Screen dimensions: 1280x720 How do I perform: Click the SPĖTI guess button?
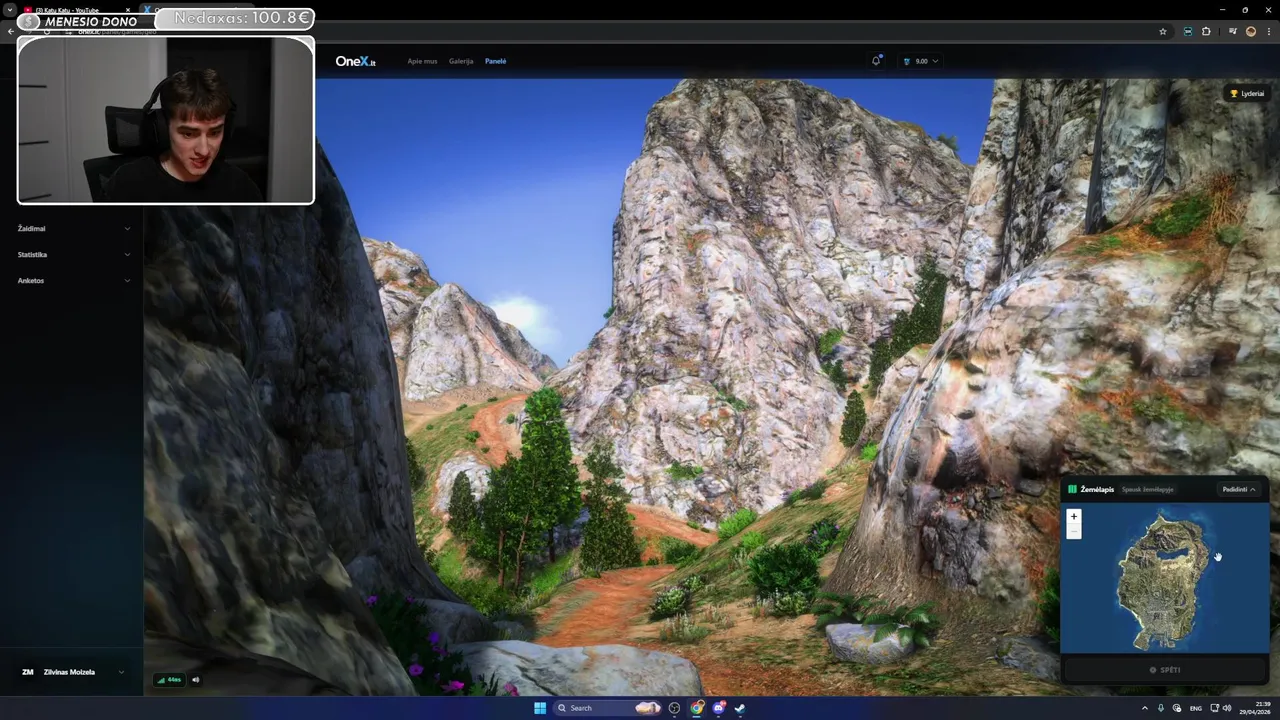point(1165,670)
